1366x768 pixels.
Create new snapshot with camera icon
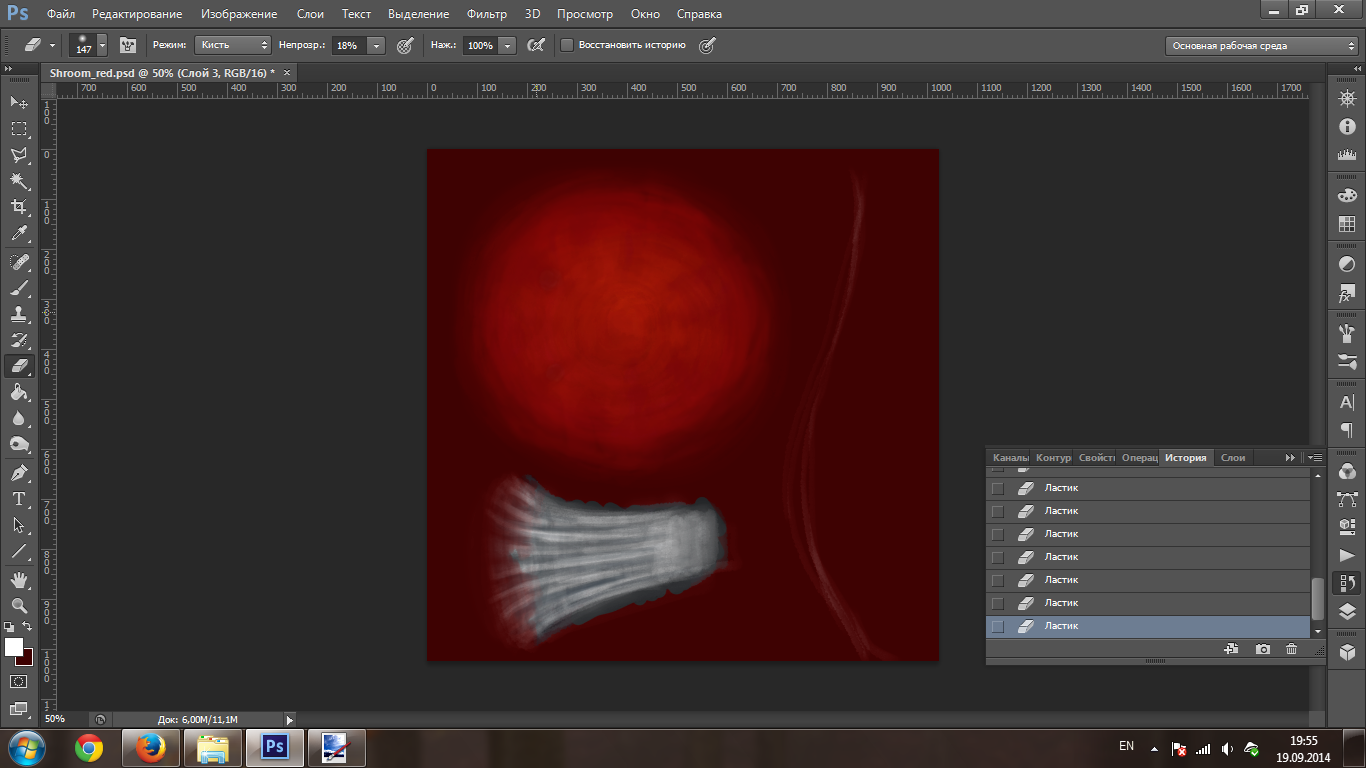pyautogui.click(x=1263, y=649)
